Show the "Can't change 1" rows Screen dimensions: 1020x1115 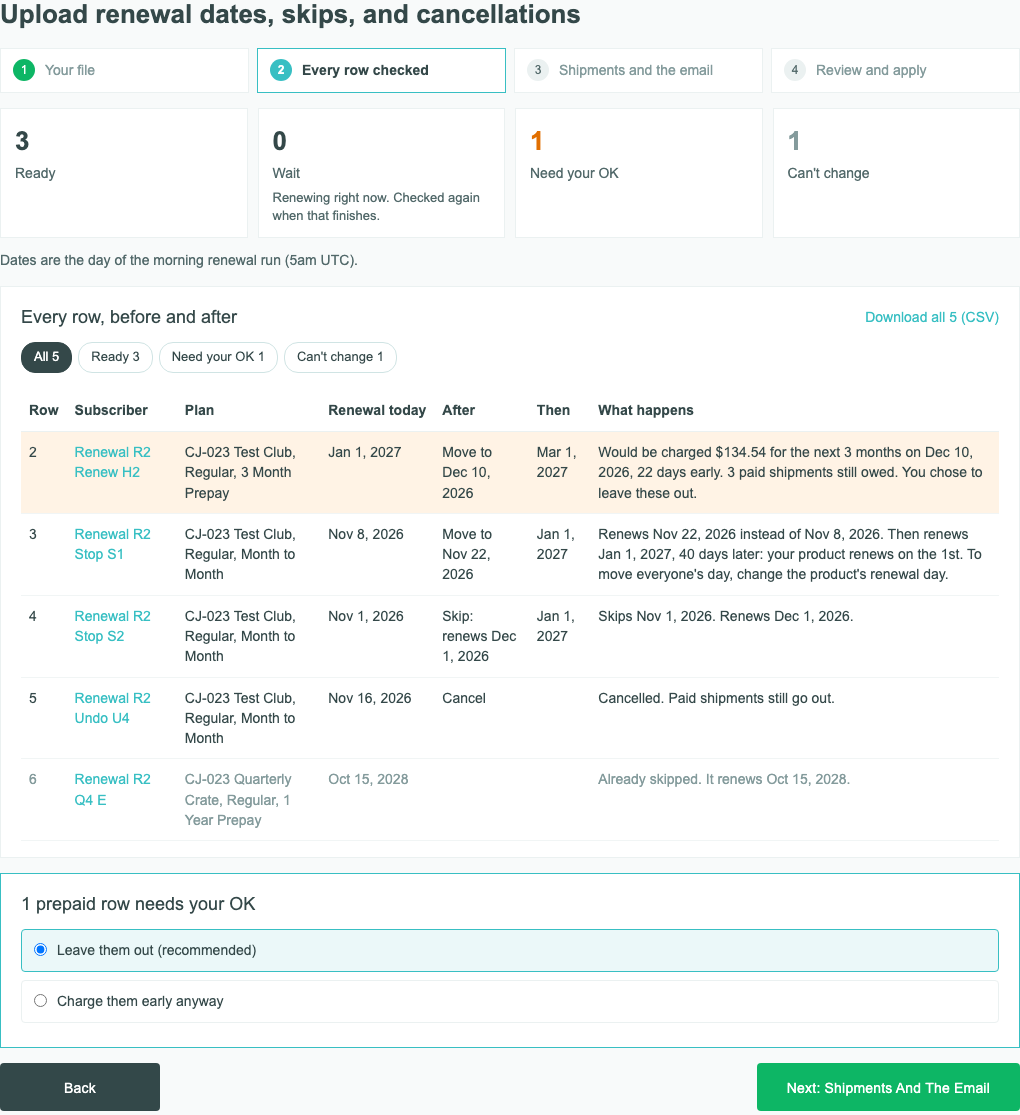coord(340,357)
